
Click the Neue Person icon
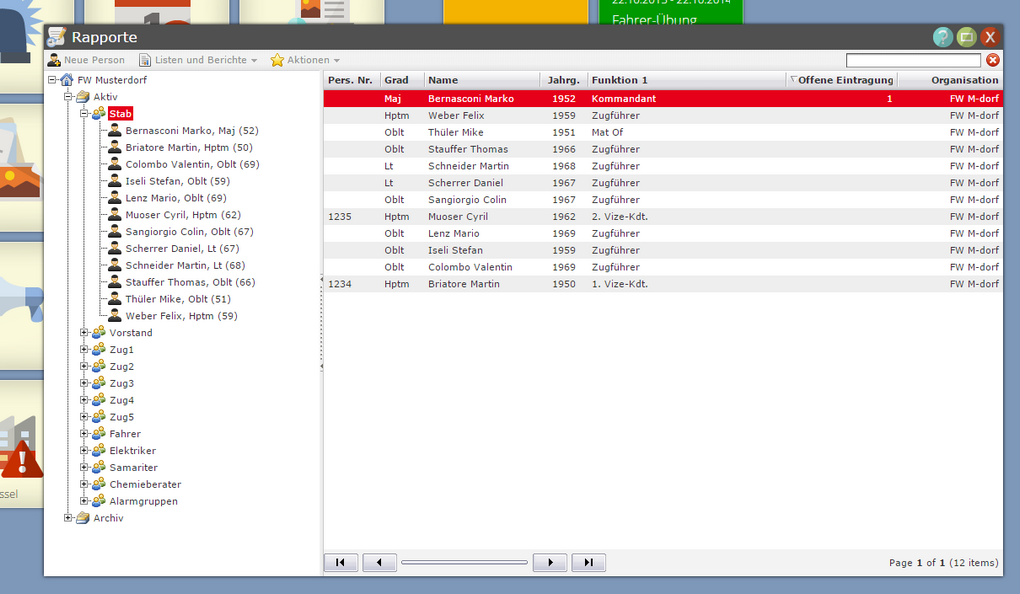pyautogui.click(x=55, y=60)
